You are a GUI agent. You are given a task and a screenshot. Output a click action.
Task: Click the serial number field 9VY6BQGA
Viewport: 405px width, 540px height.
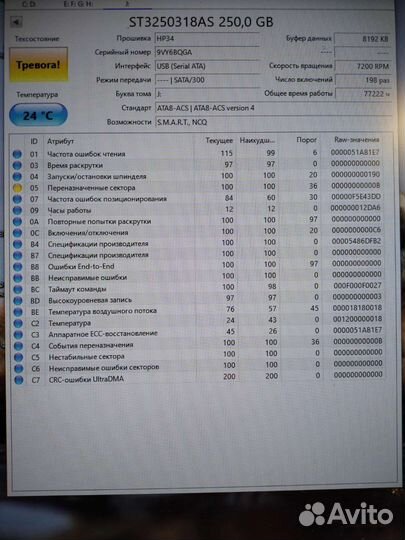click(x=207, y=52)
